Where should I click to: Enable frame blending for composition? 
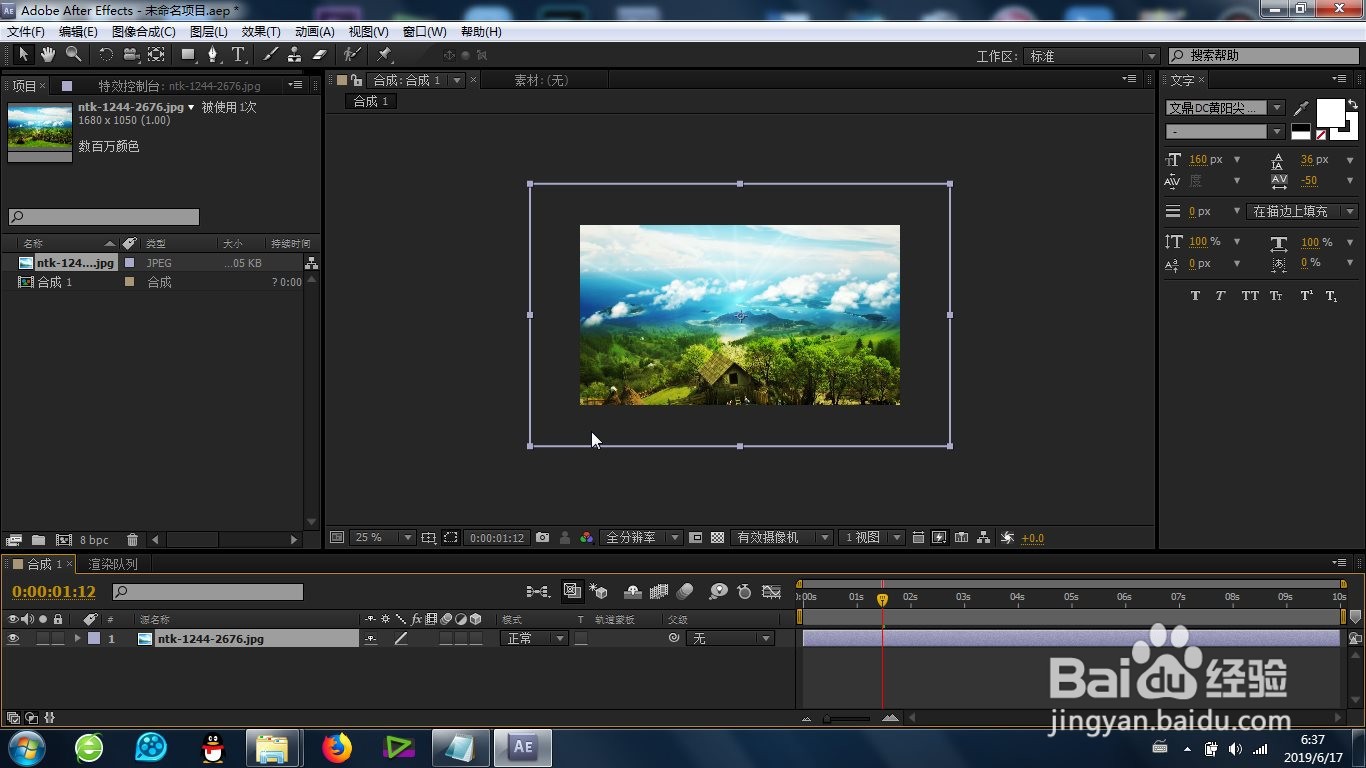pyautogui.click(x=659, y=592)
